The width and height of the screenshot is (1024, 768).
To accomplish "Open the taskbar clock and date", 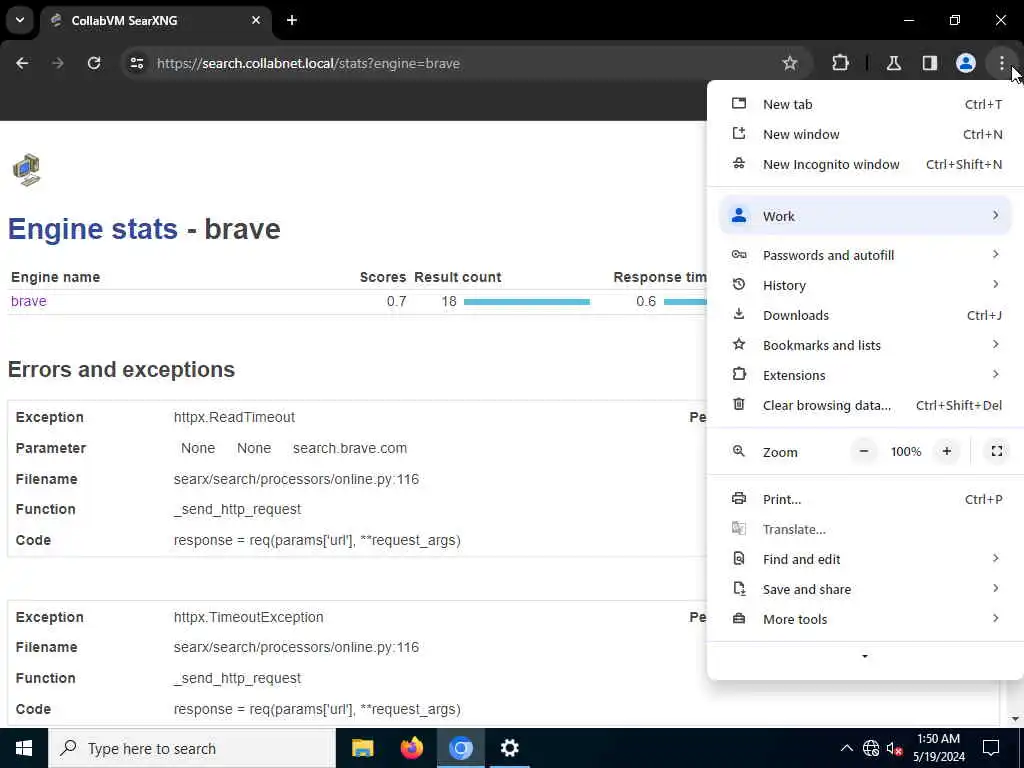I will click(938, 748).
